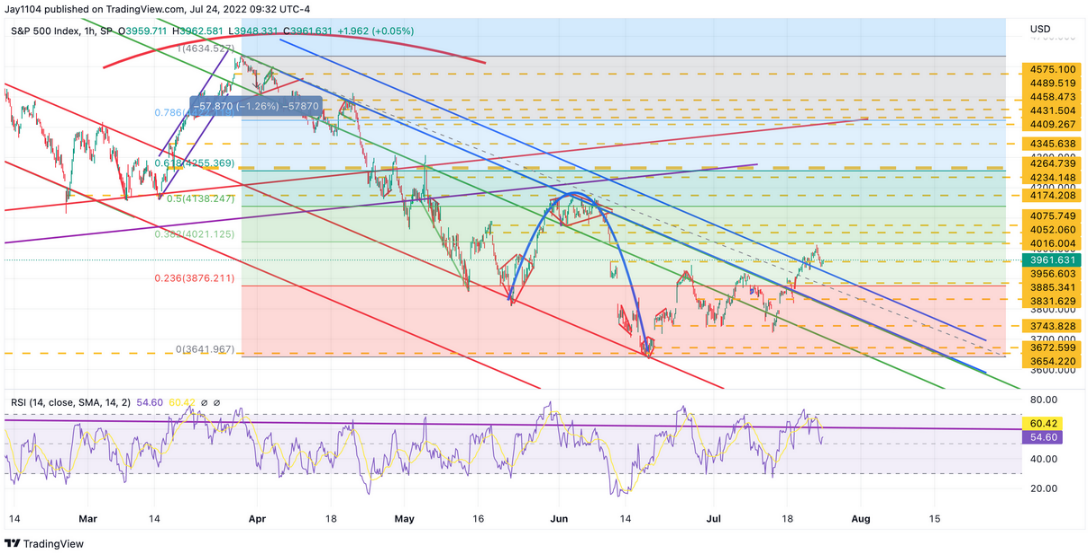Click the 4264.739 yellow price level tag
This screenshot has width=1088, height=554.
click(x=1049, y=163)
